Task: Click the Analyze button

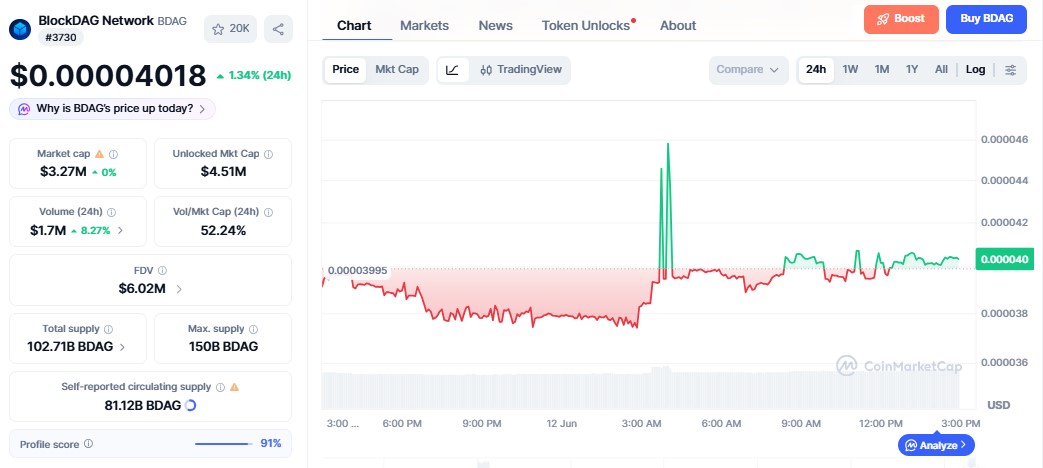Action: (x=936, y=445)
